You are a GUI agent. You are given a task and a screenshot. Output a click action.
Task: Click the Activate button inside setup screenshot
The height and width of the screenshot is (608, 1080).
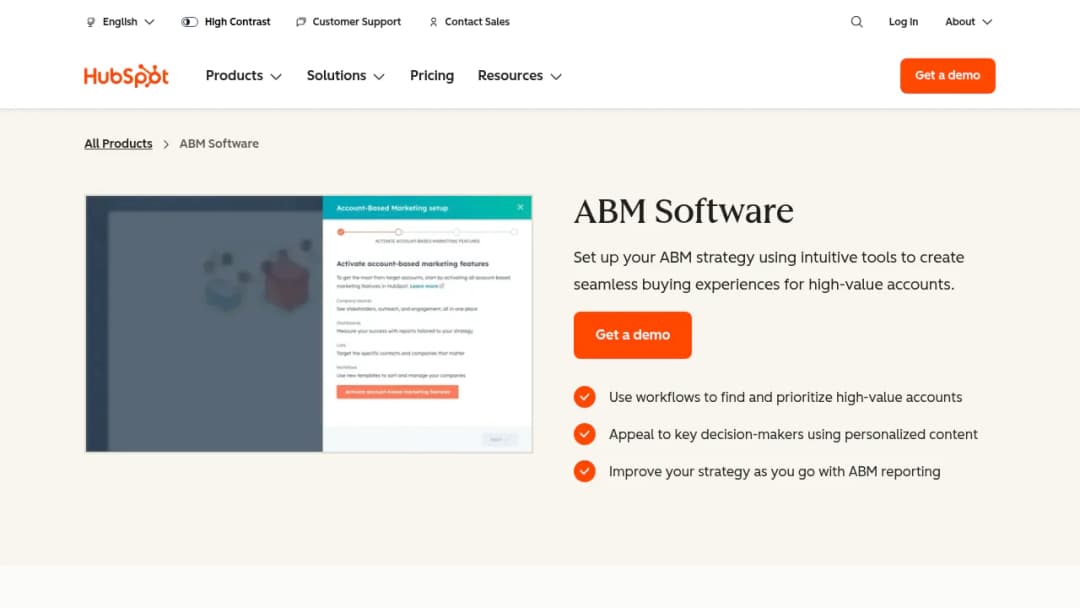tap(397, 392)
